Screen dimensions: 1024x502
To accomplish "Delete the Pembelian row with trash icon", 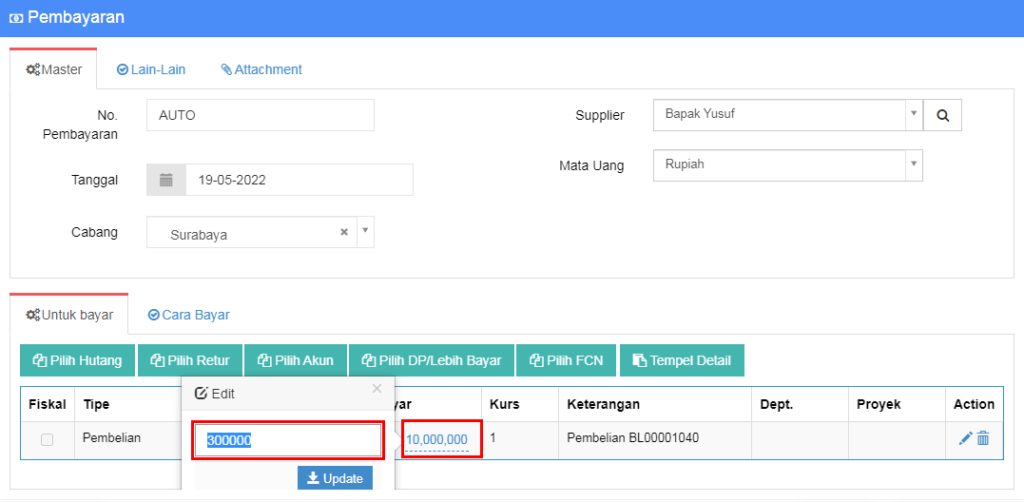I will [x=983, y=439].
